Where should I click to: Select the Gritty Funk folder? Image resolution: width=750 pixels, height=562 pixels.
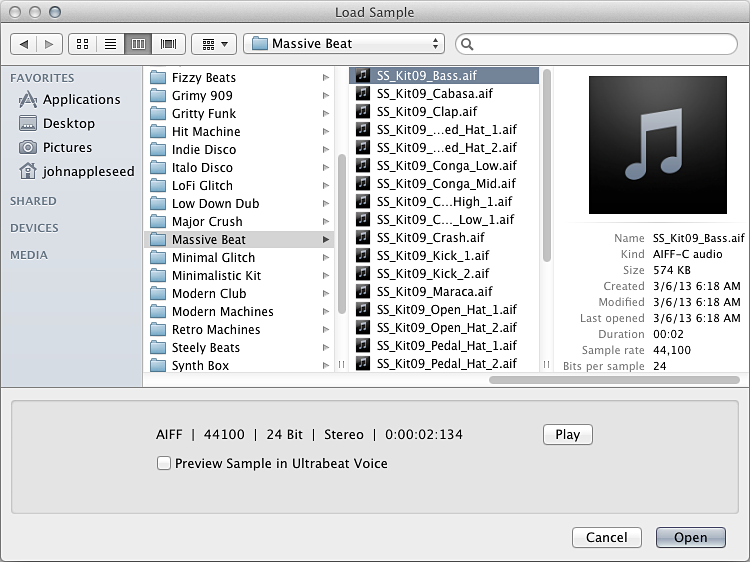coord(239,113)
